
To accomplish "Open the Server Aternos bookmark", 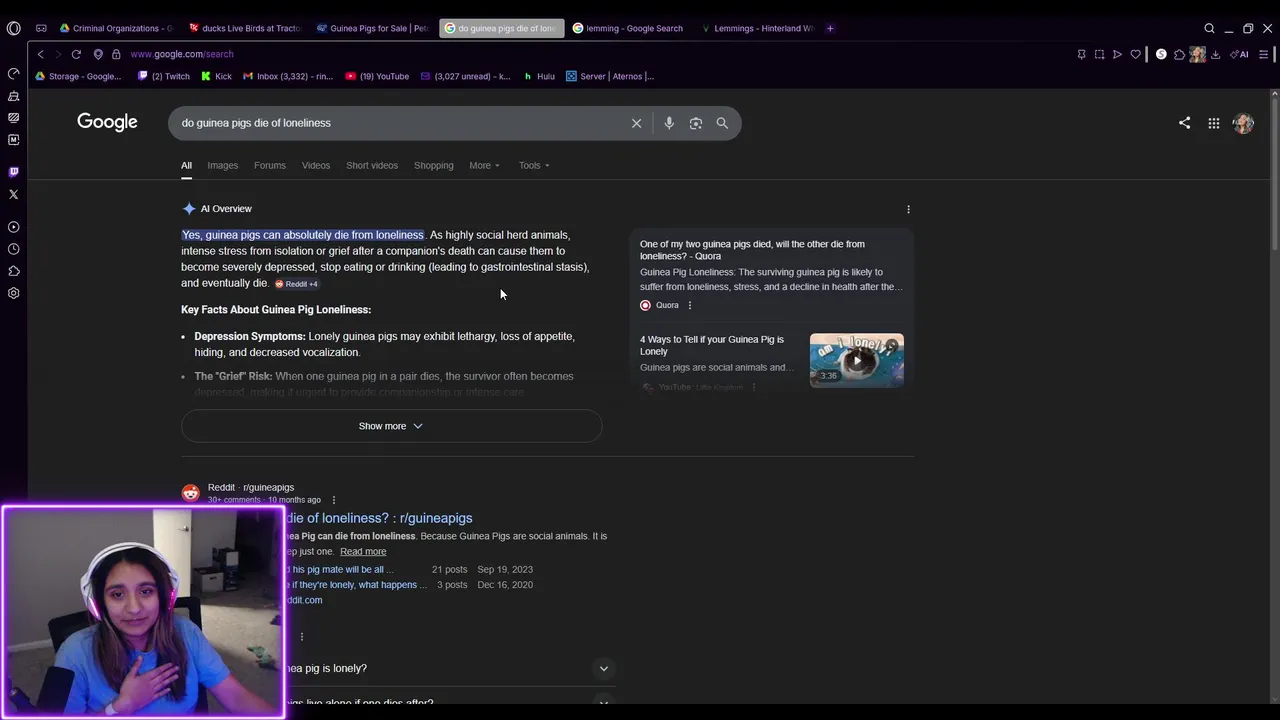I will [x=610, y=76].
